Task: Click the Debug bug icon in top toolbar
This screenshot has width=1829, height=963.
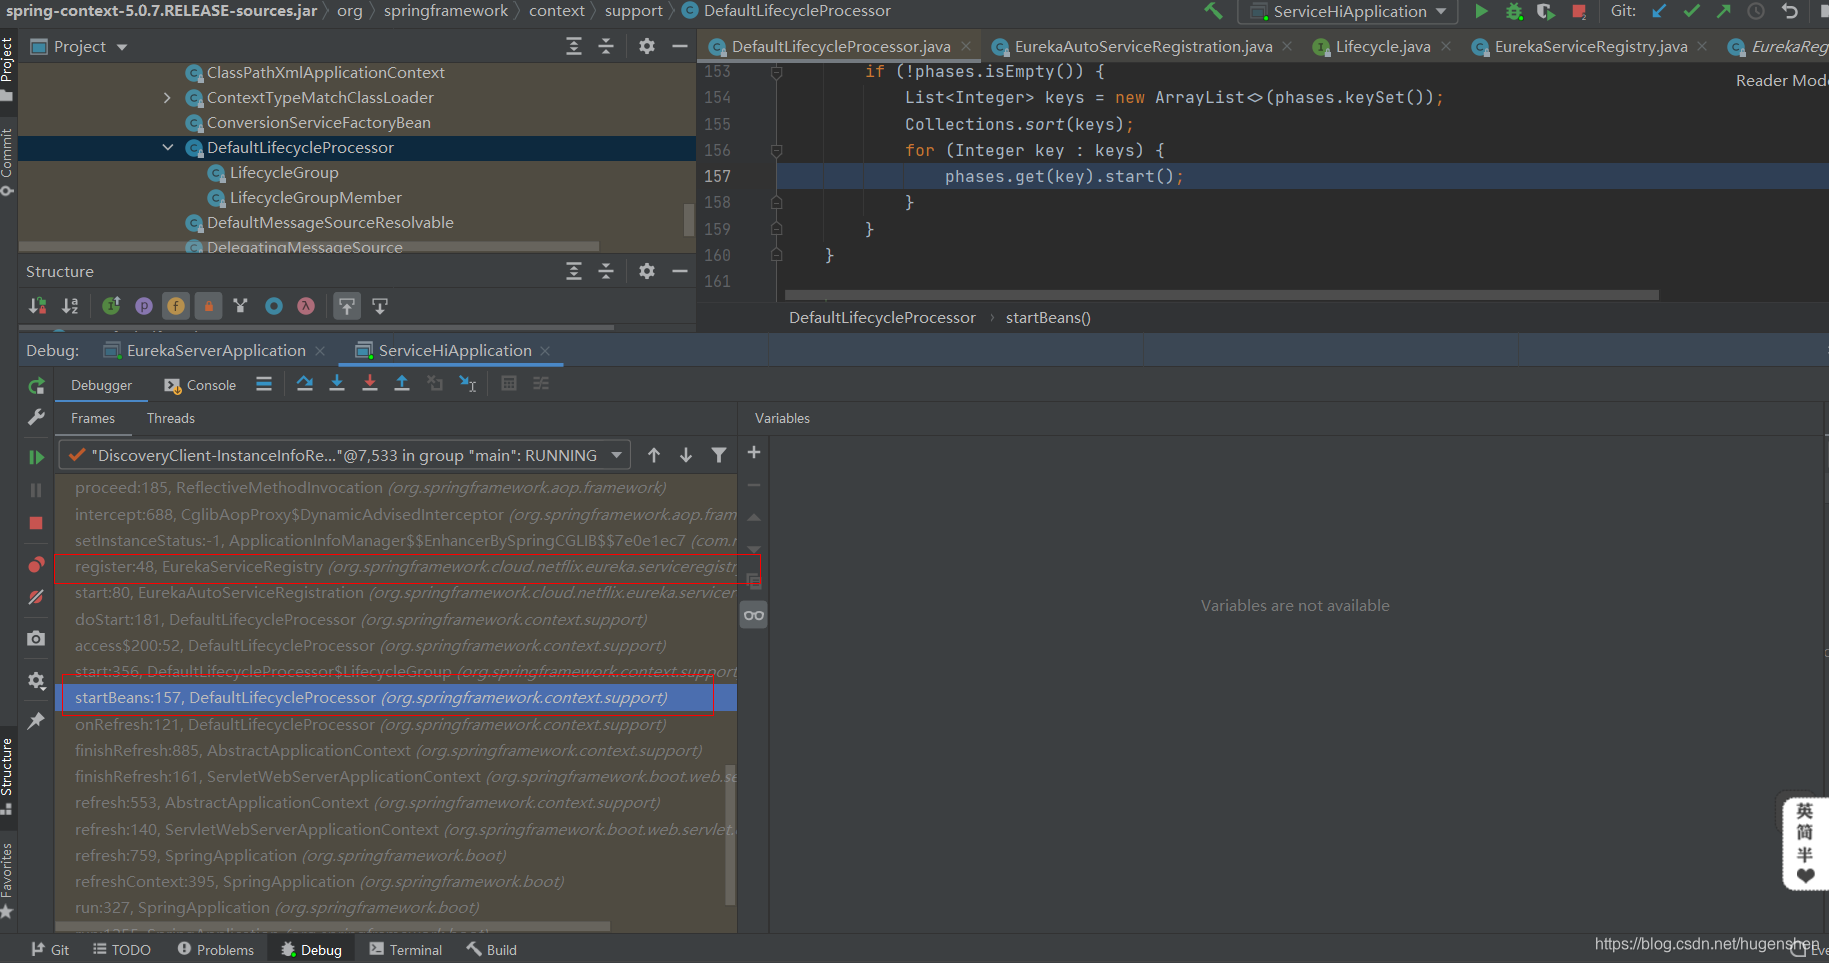Action: (x=1514, y=12)
